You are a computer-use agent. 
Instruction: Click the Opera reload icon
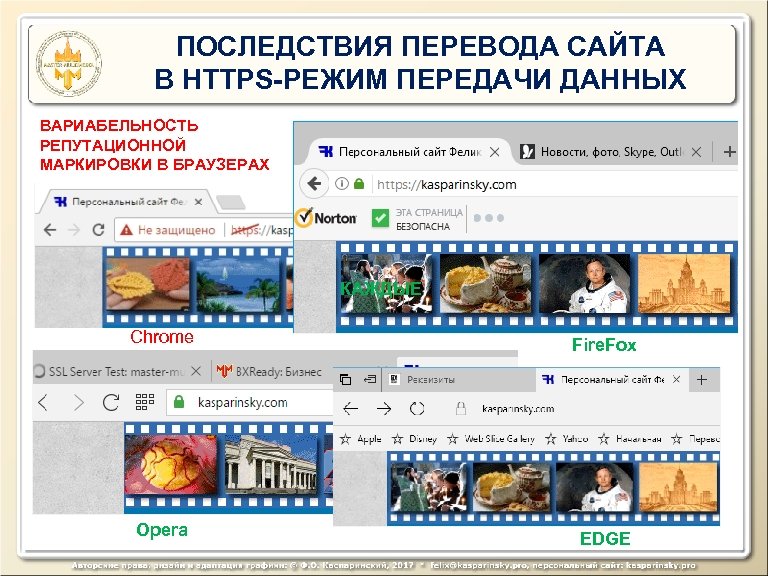(x=111, y=403)
